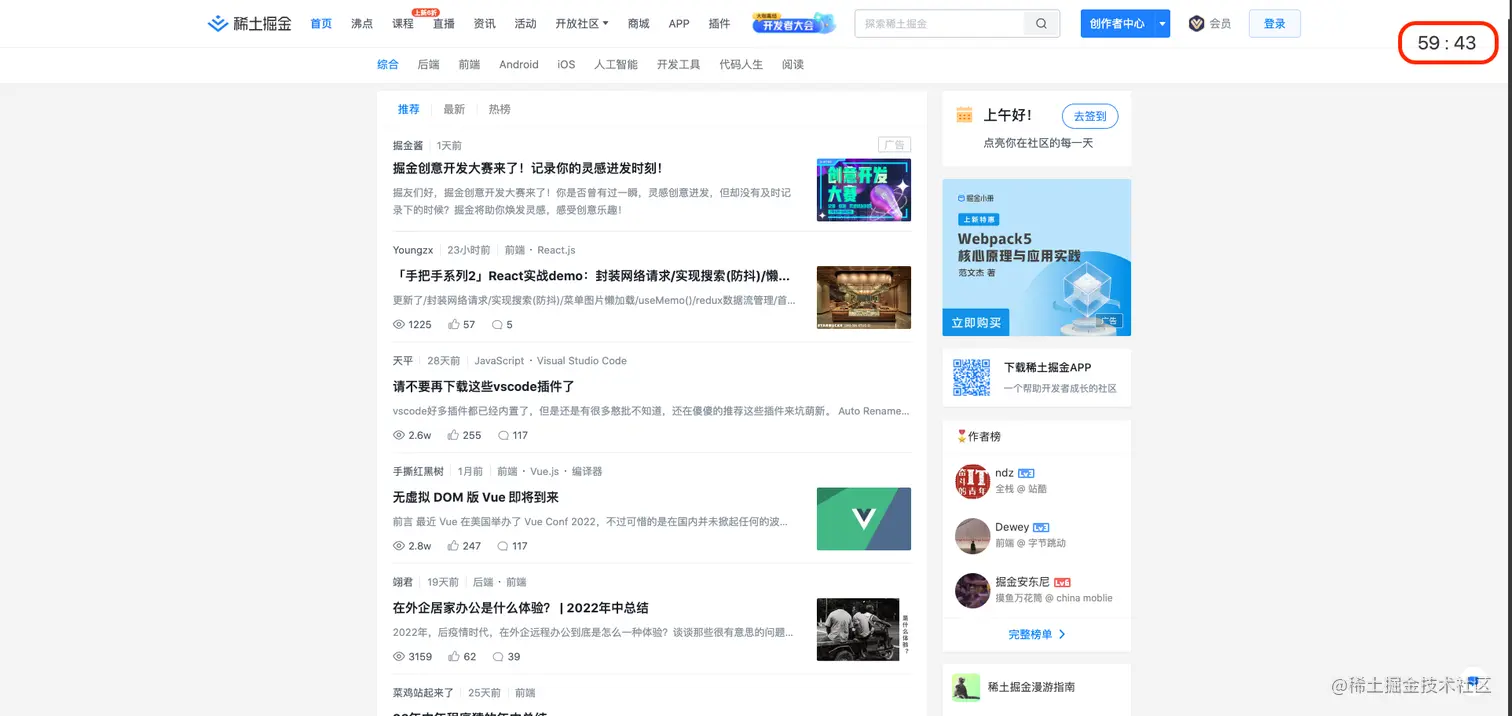Click the 稀土掘金漫游指南 icon
This screenshot has height=716, width=1512.
[x=966, y=687]
